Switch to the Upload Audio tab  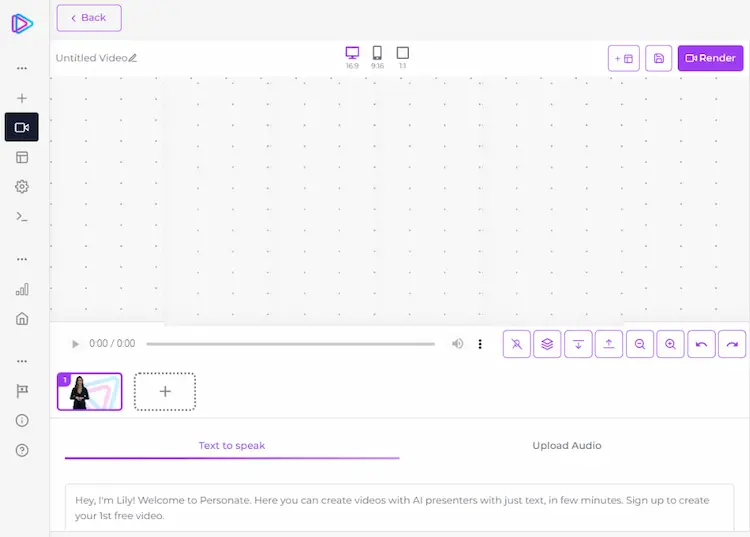tap(567, 446)
